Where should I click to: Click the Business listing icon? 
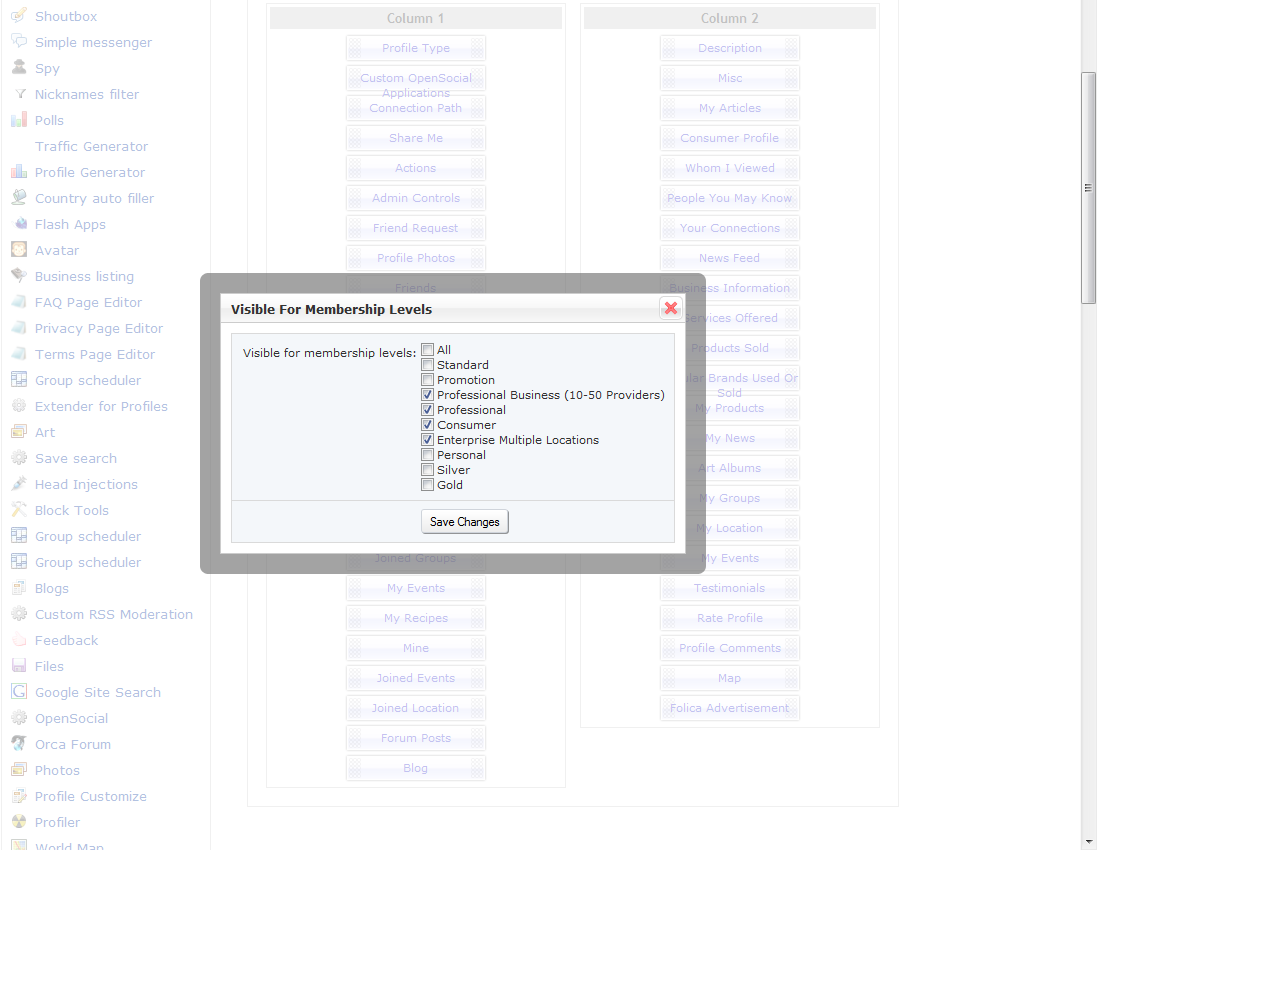click(x=19, y=276)
